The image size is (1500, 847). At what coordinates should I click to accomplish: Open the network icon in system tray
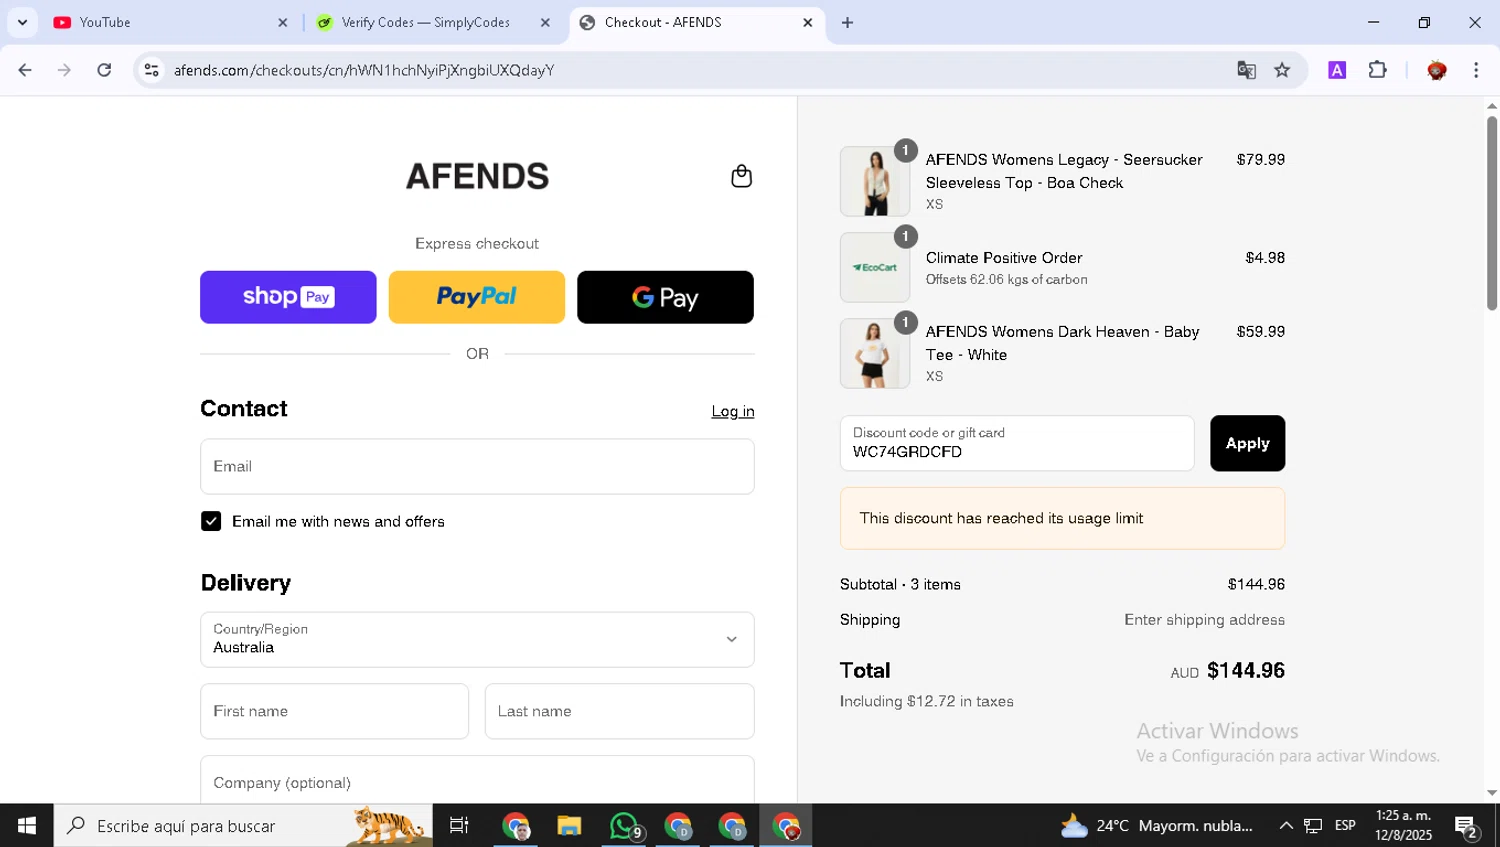(x=1313, y=826)
